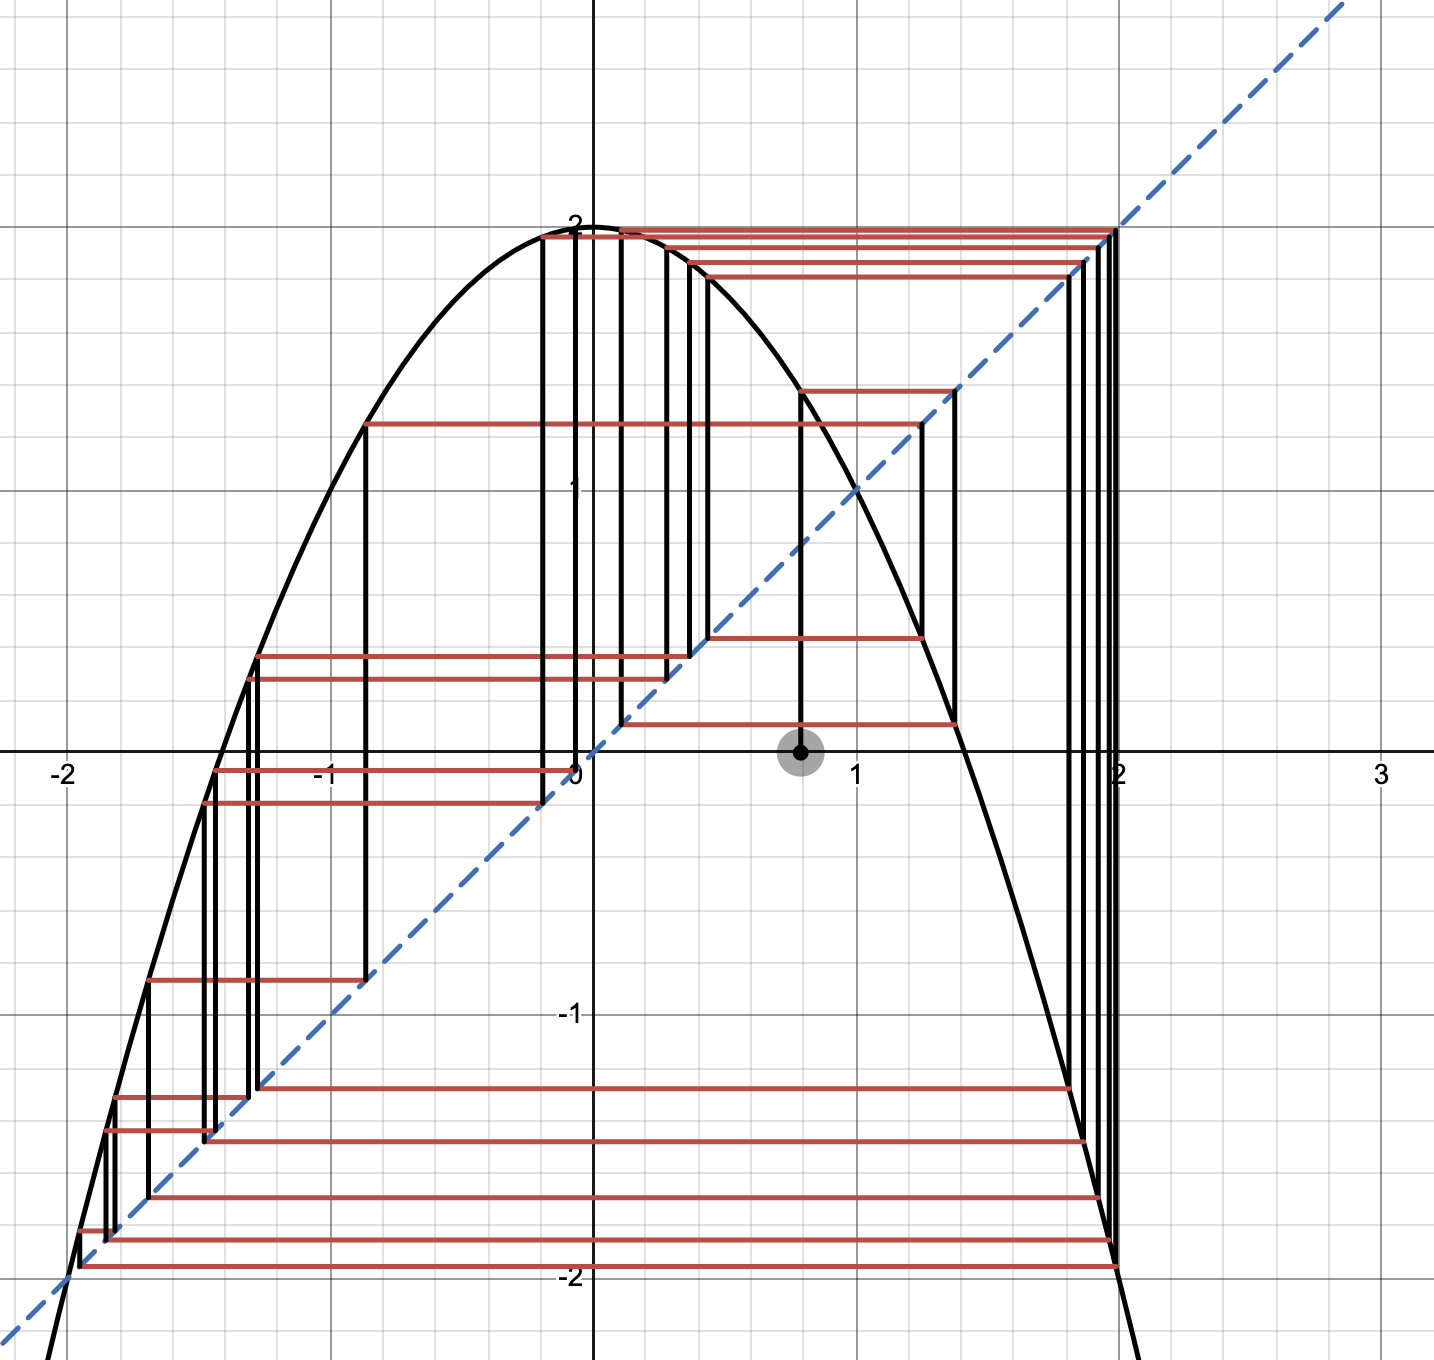Viewport: 1434px width, 1360px height.
Task: Click the draggable black point on the x-axis
Action: pyautogui.click(x=800, y=752)
